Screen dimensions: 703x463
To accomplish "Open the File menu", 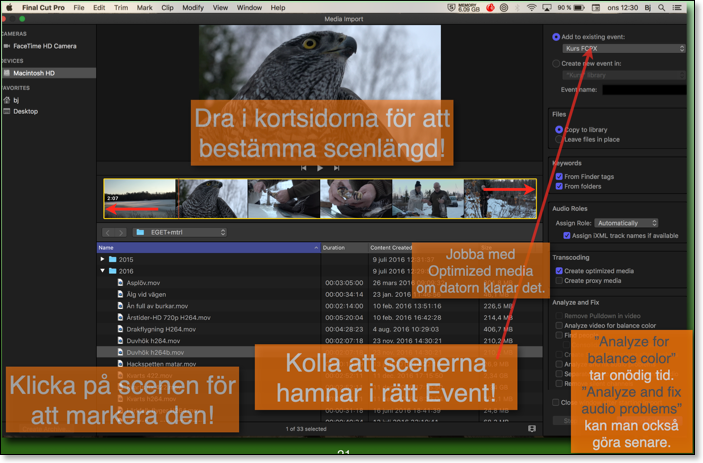I will click(79, 8).
